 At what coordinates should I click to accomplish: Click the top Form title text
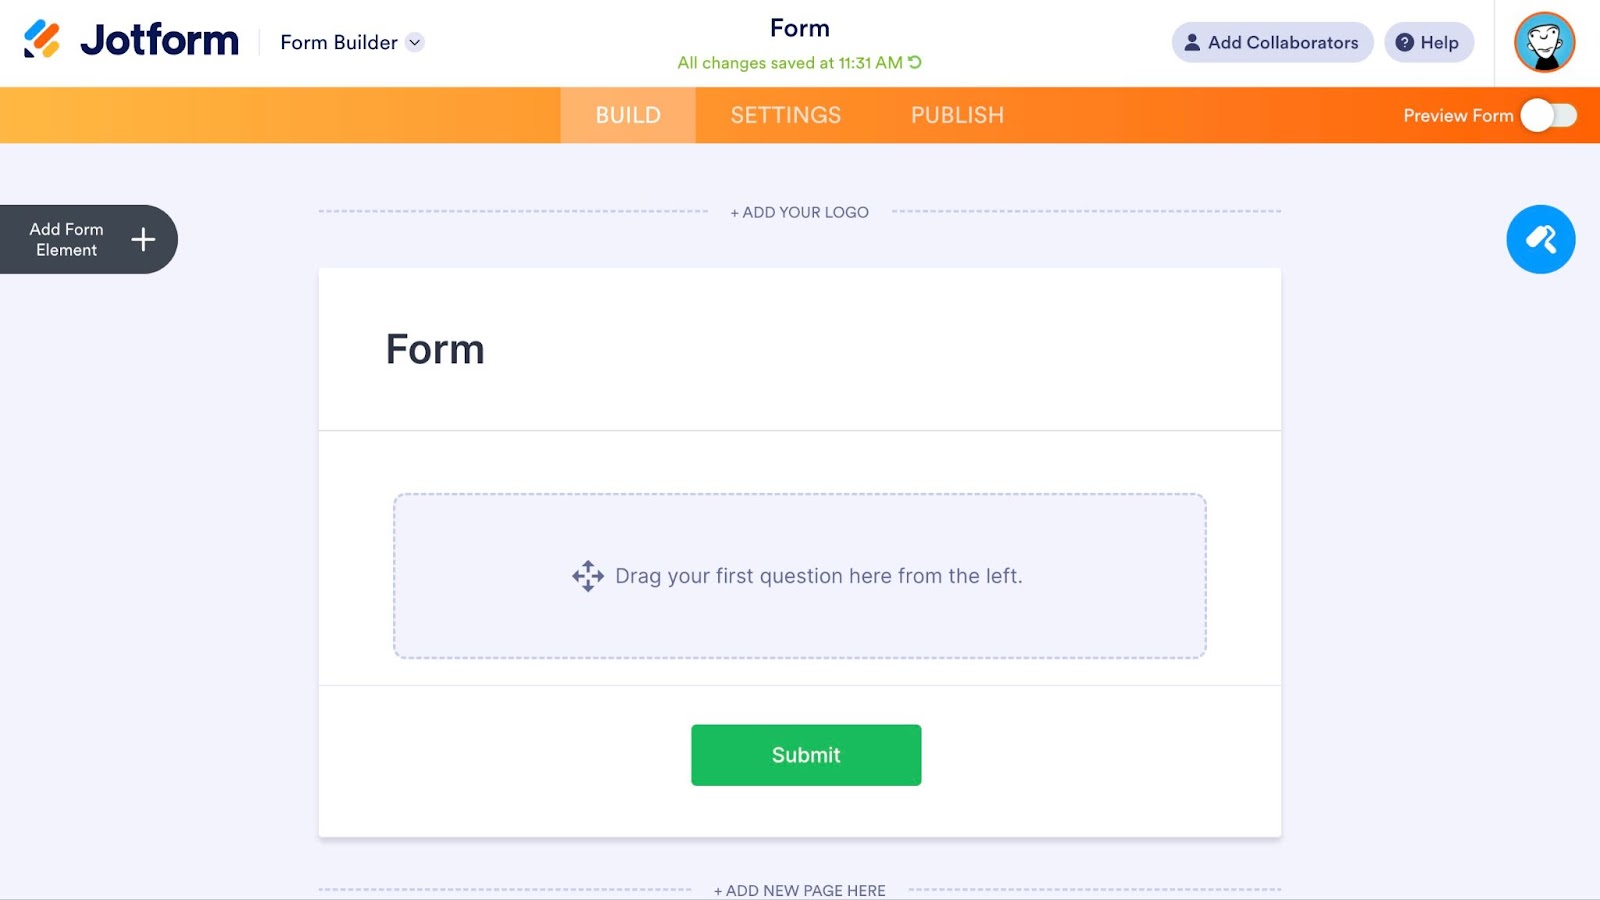tap(800, 28)
